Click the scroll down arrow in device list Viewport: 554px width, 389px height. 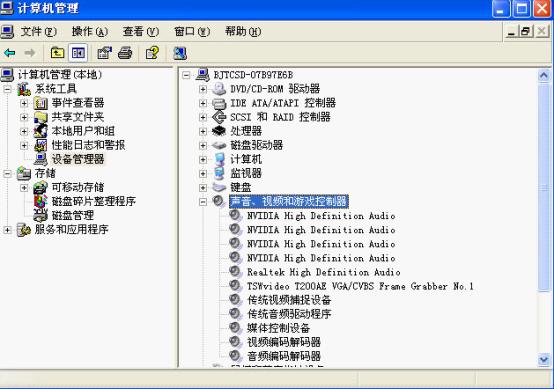click(544, 360)
